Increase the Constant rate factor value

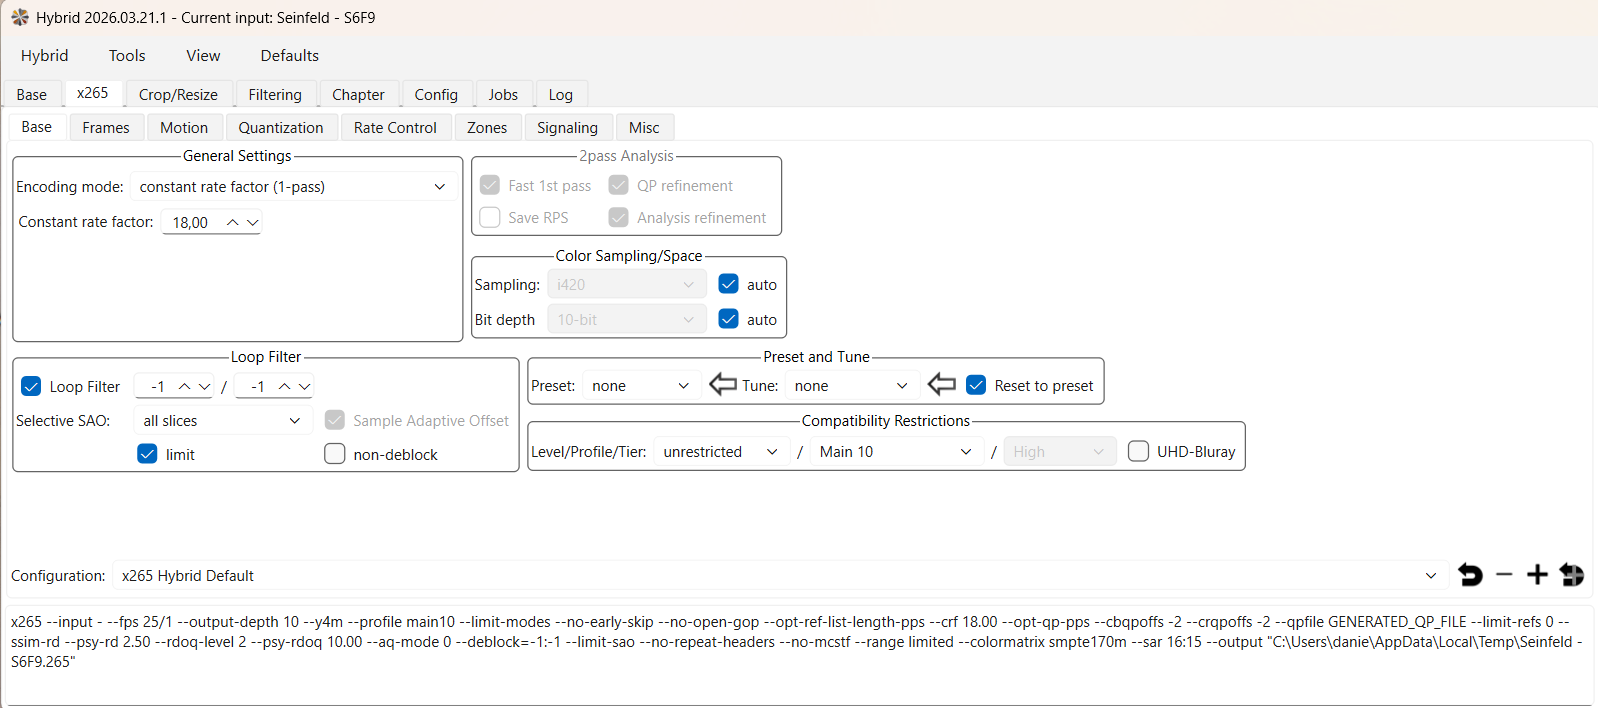click(x=232, y=222)
